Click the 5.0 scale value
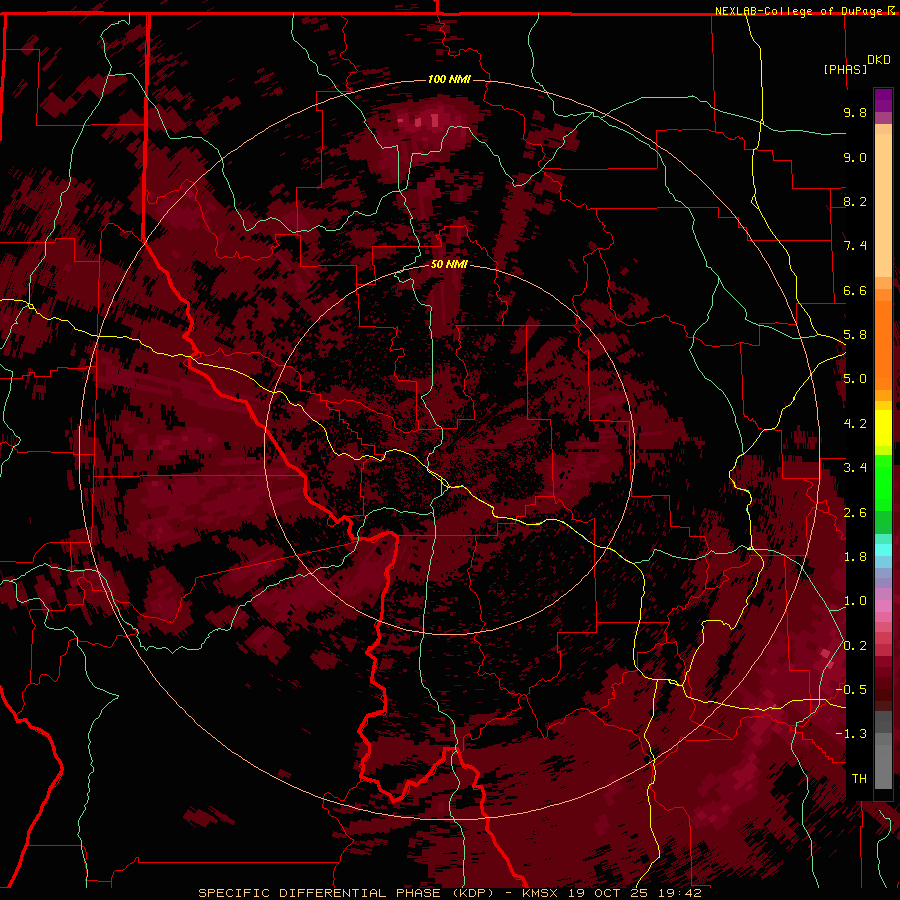Viewport: 900px width, 900px height. tap(855, 379)
